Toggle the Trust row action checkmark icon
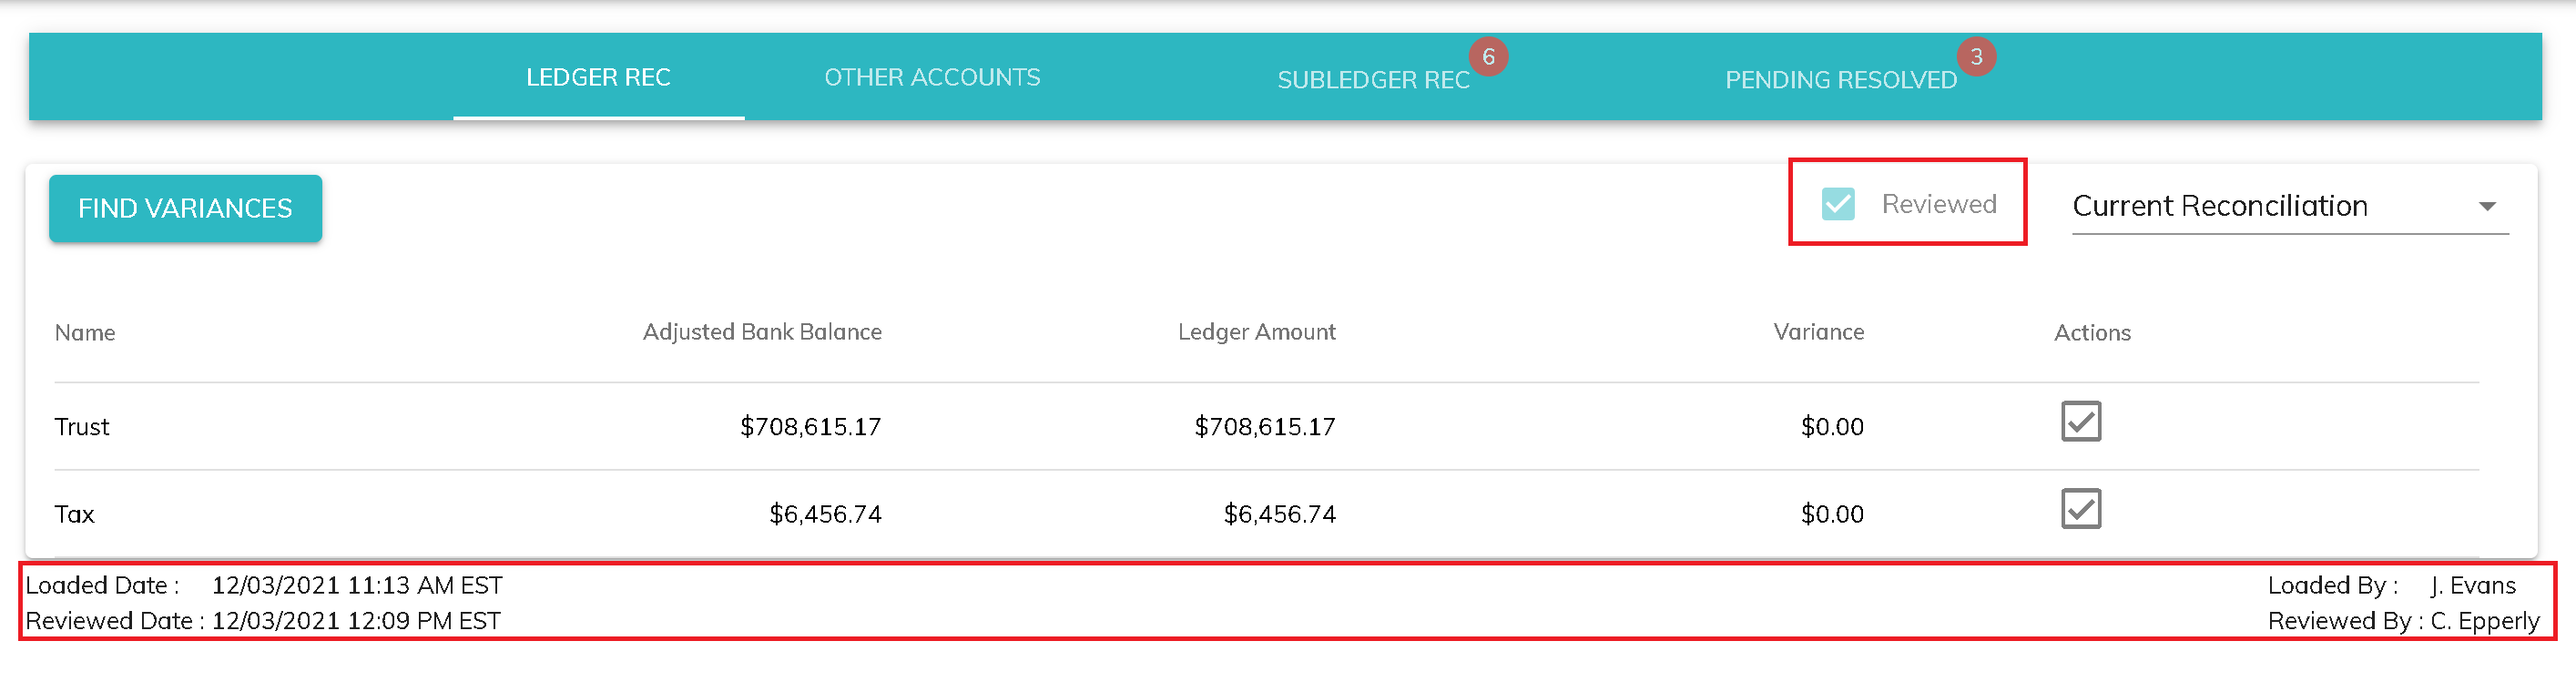Screen dimensions: 2576x692 tap(2081, 422)
